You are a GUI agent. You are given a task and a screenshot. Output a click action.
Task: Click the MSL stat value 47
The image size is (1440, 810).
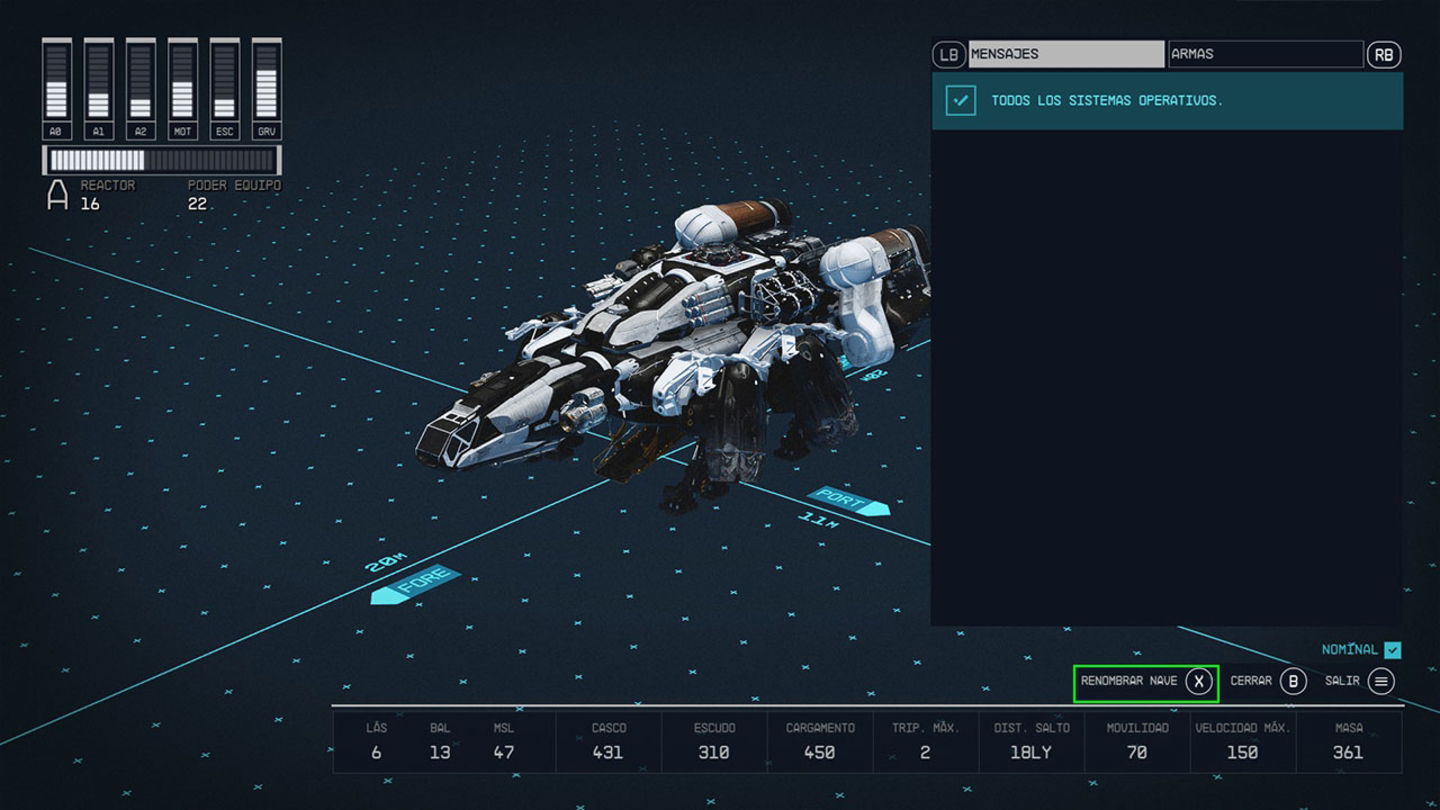click(x=504, y=753)
